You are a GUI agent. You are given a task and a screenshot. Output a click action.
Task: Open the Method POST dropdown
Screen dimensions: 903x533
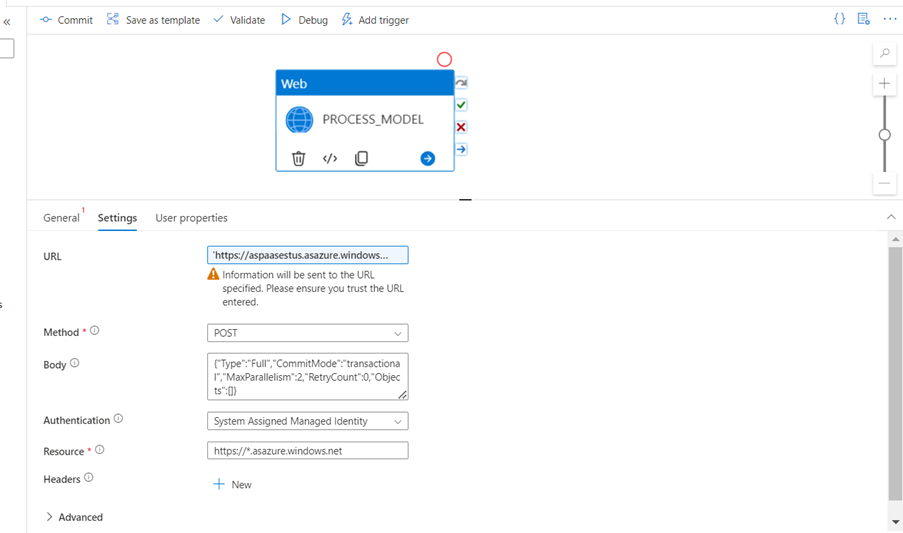click(x=307, y=333)
